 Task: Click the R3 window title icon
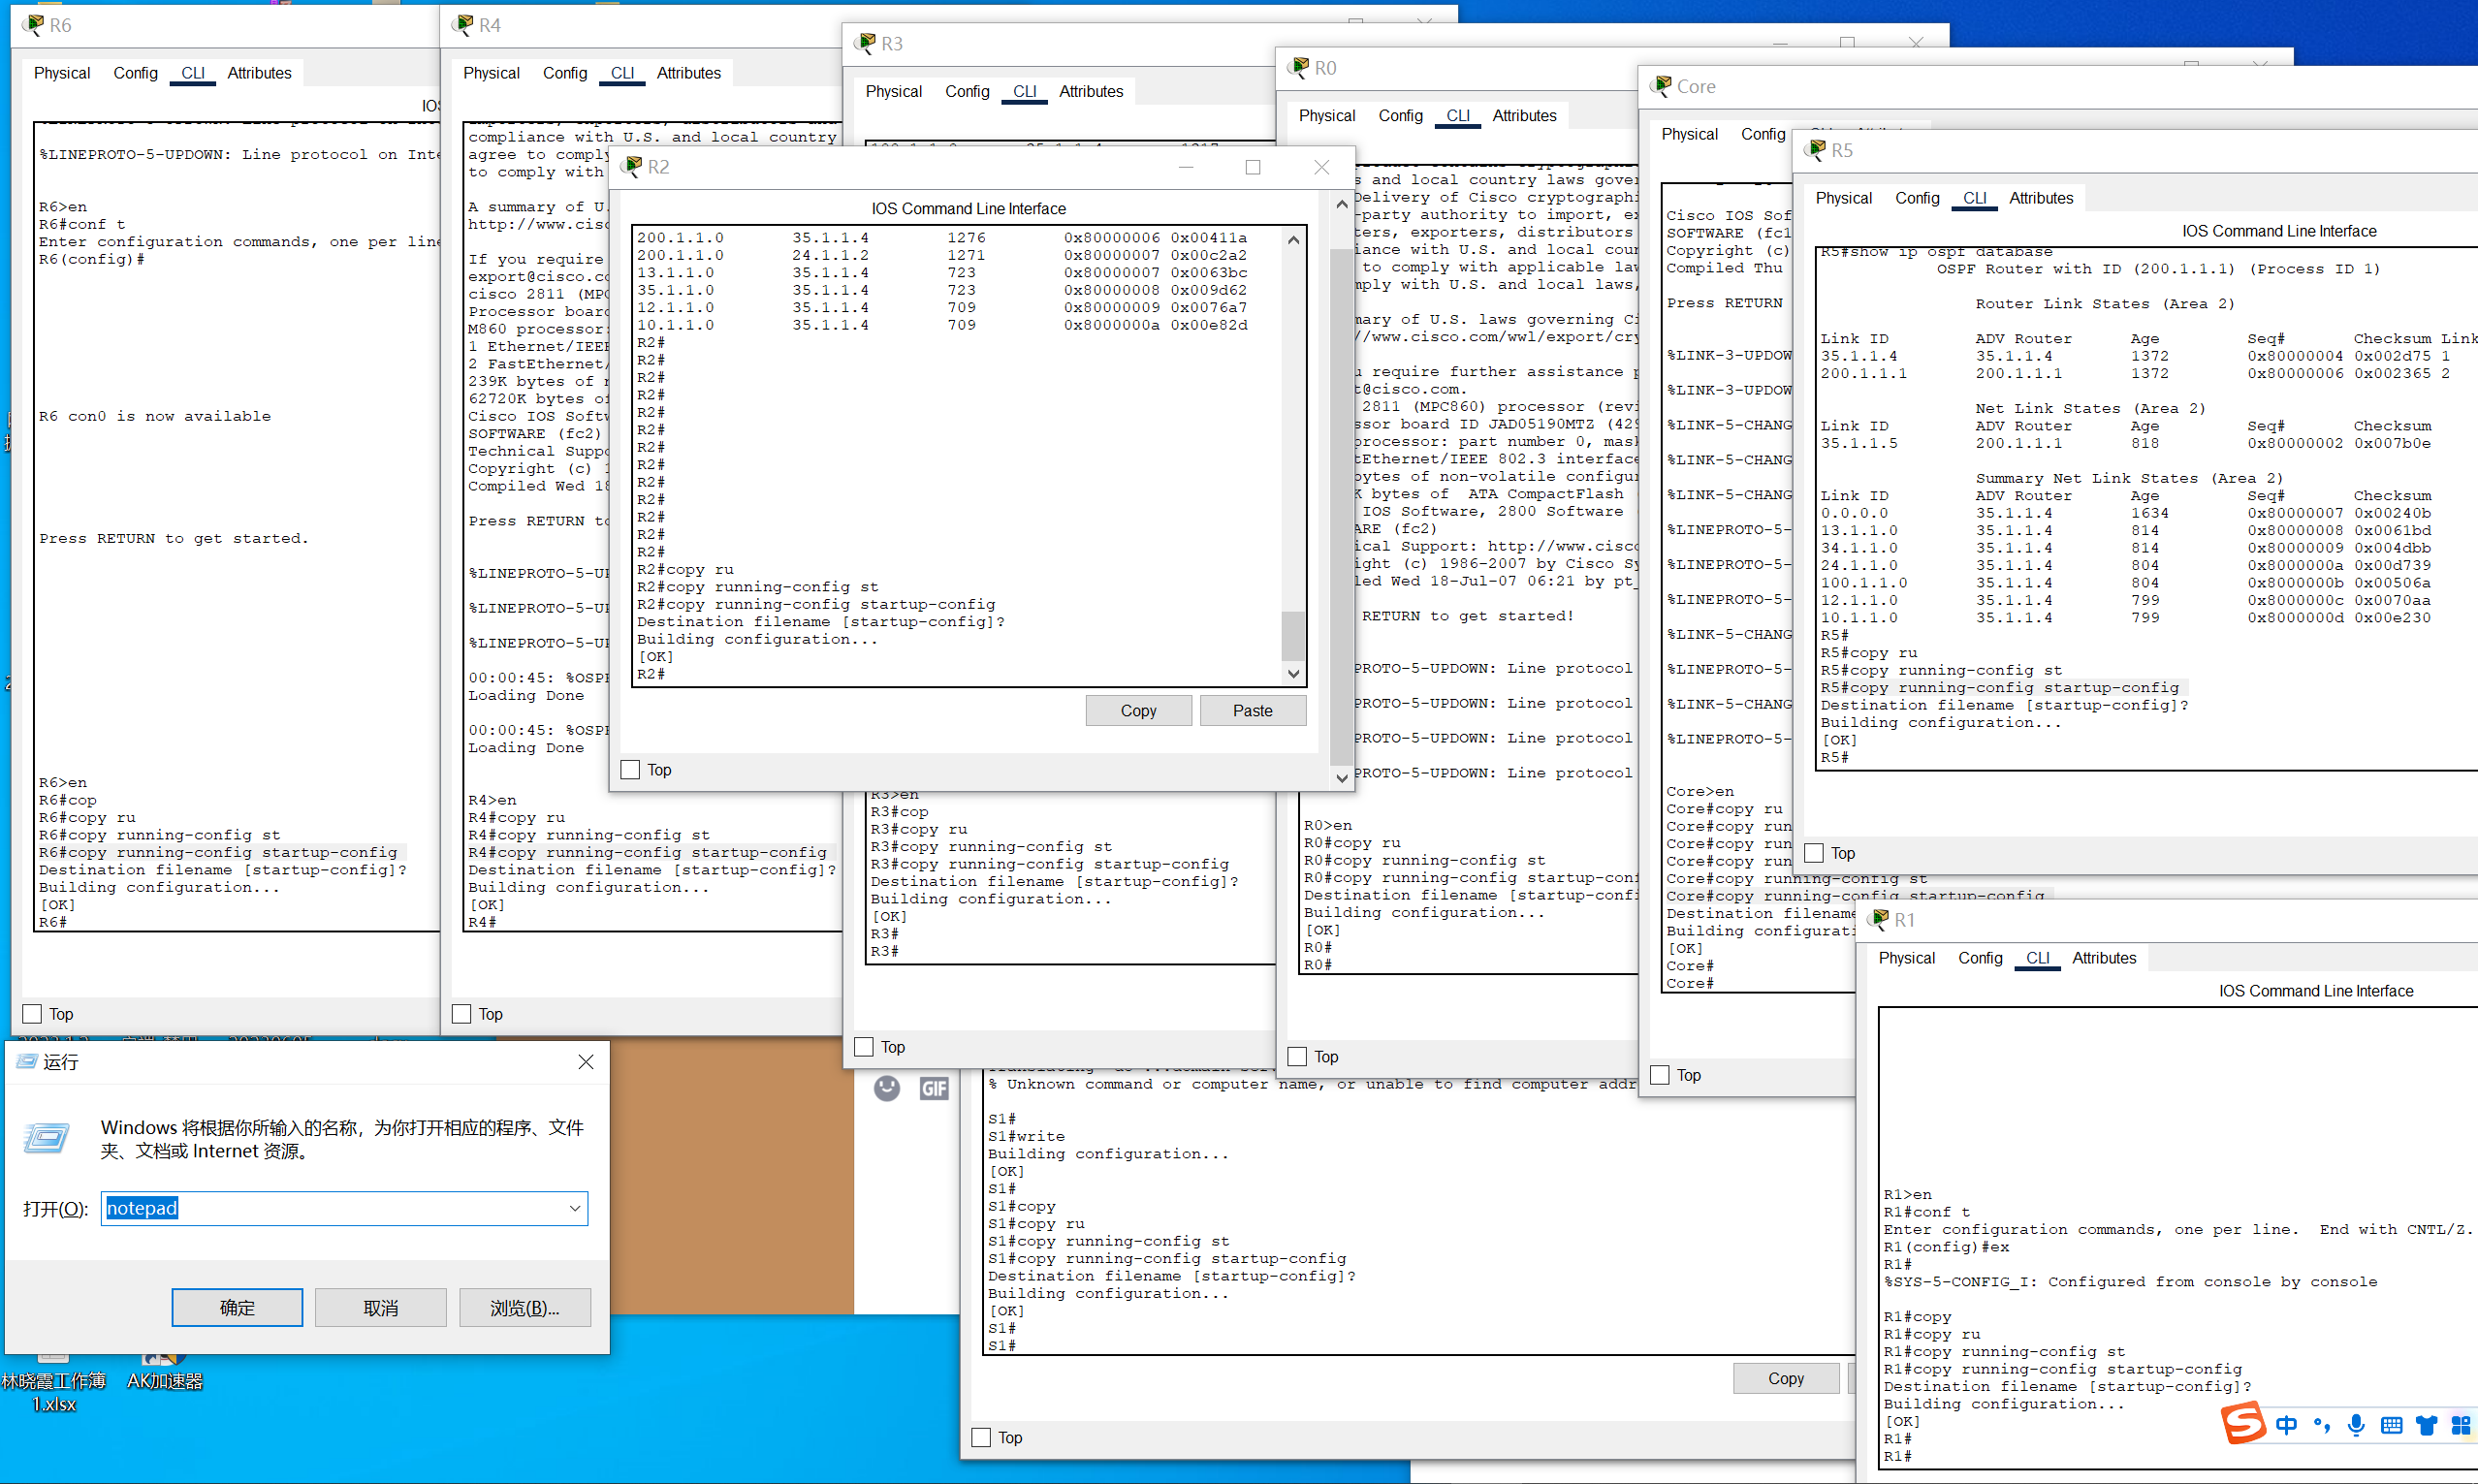865,43
